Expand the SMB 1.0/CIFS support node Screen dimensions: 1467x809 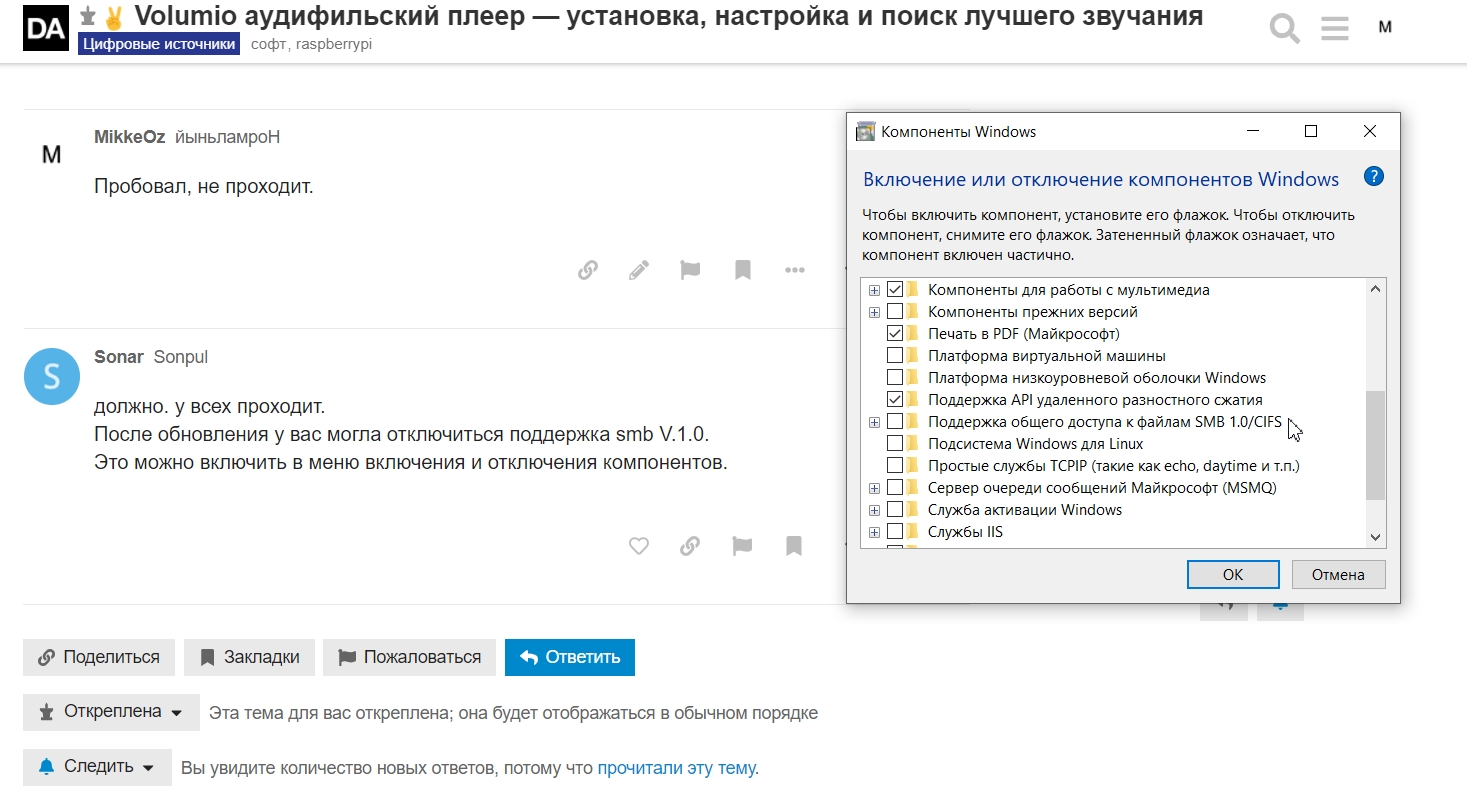pos(875,422)
